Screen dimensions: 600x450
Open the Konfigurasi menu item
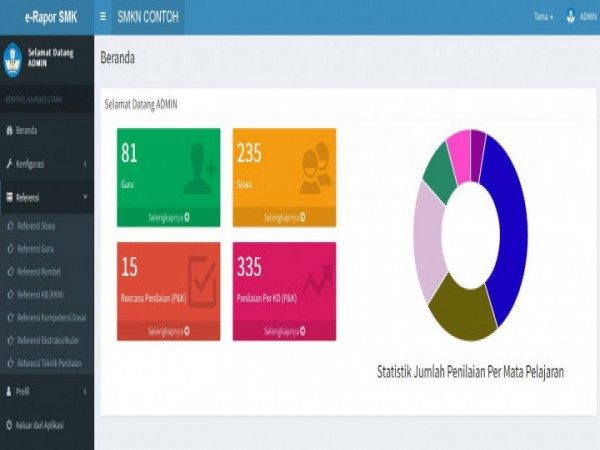pos(47,164)
